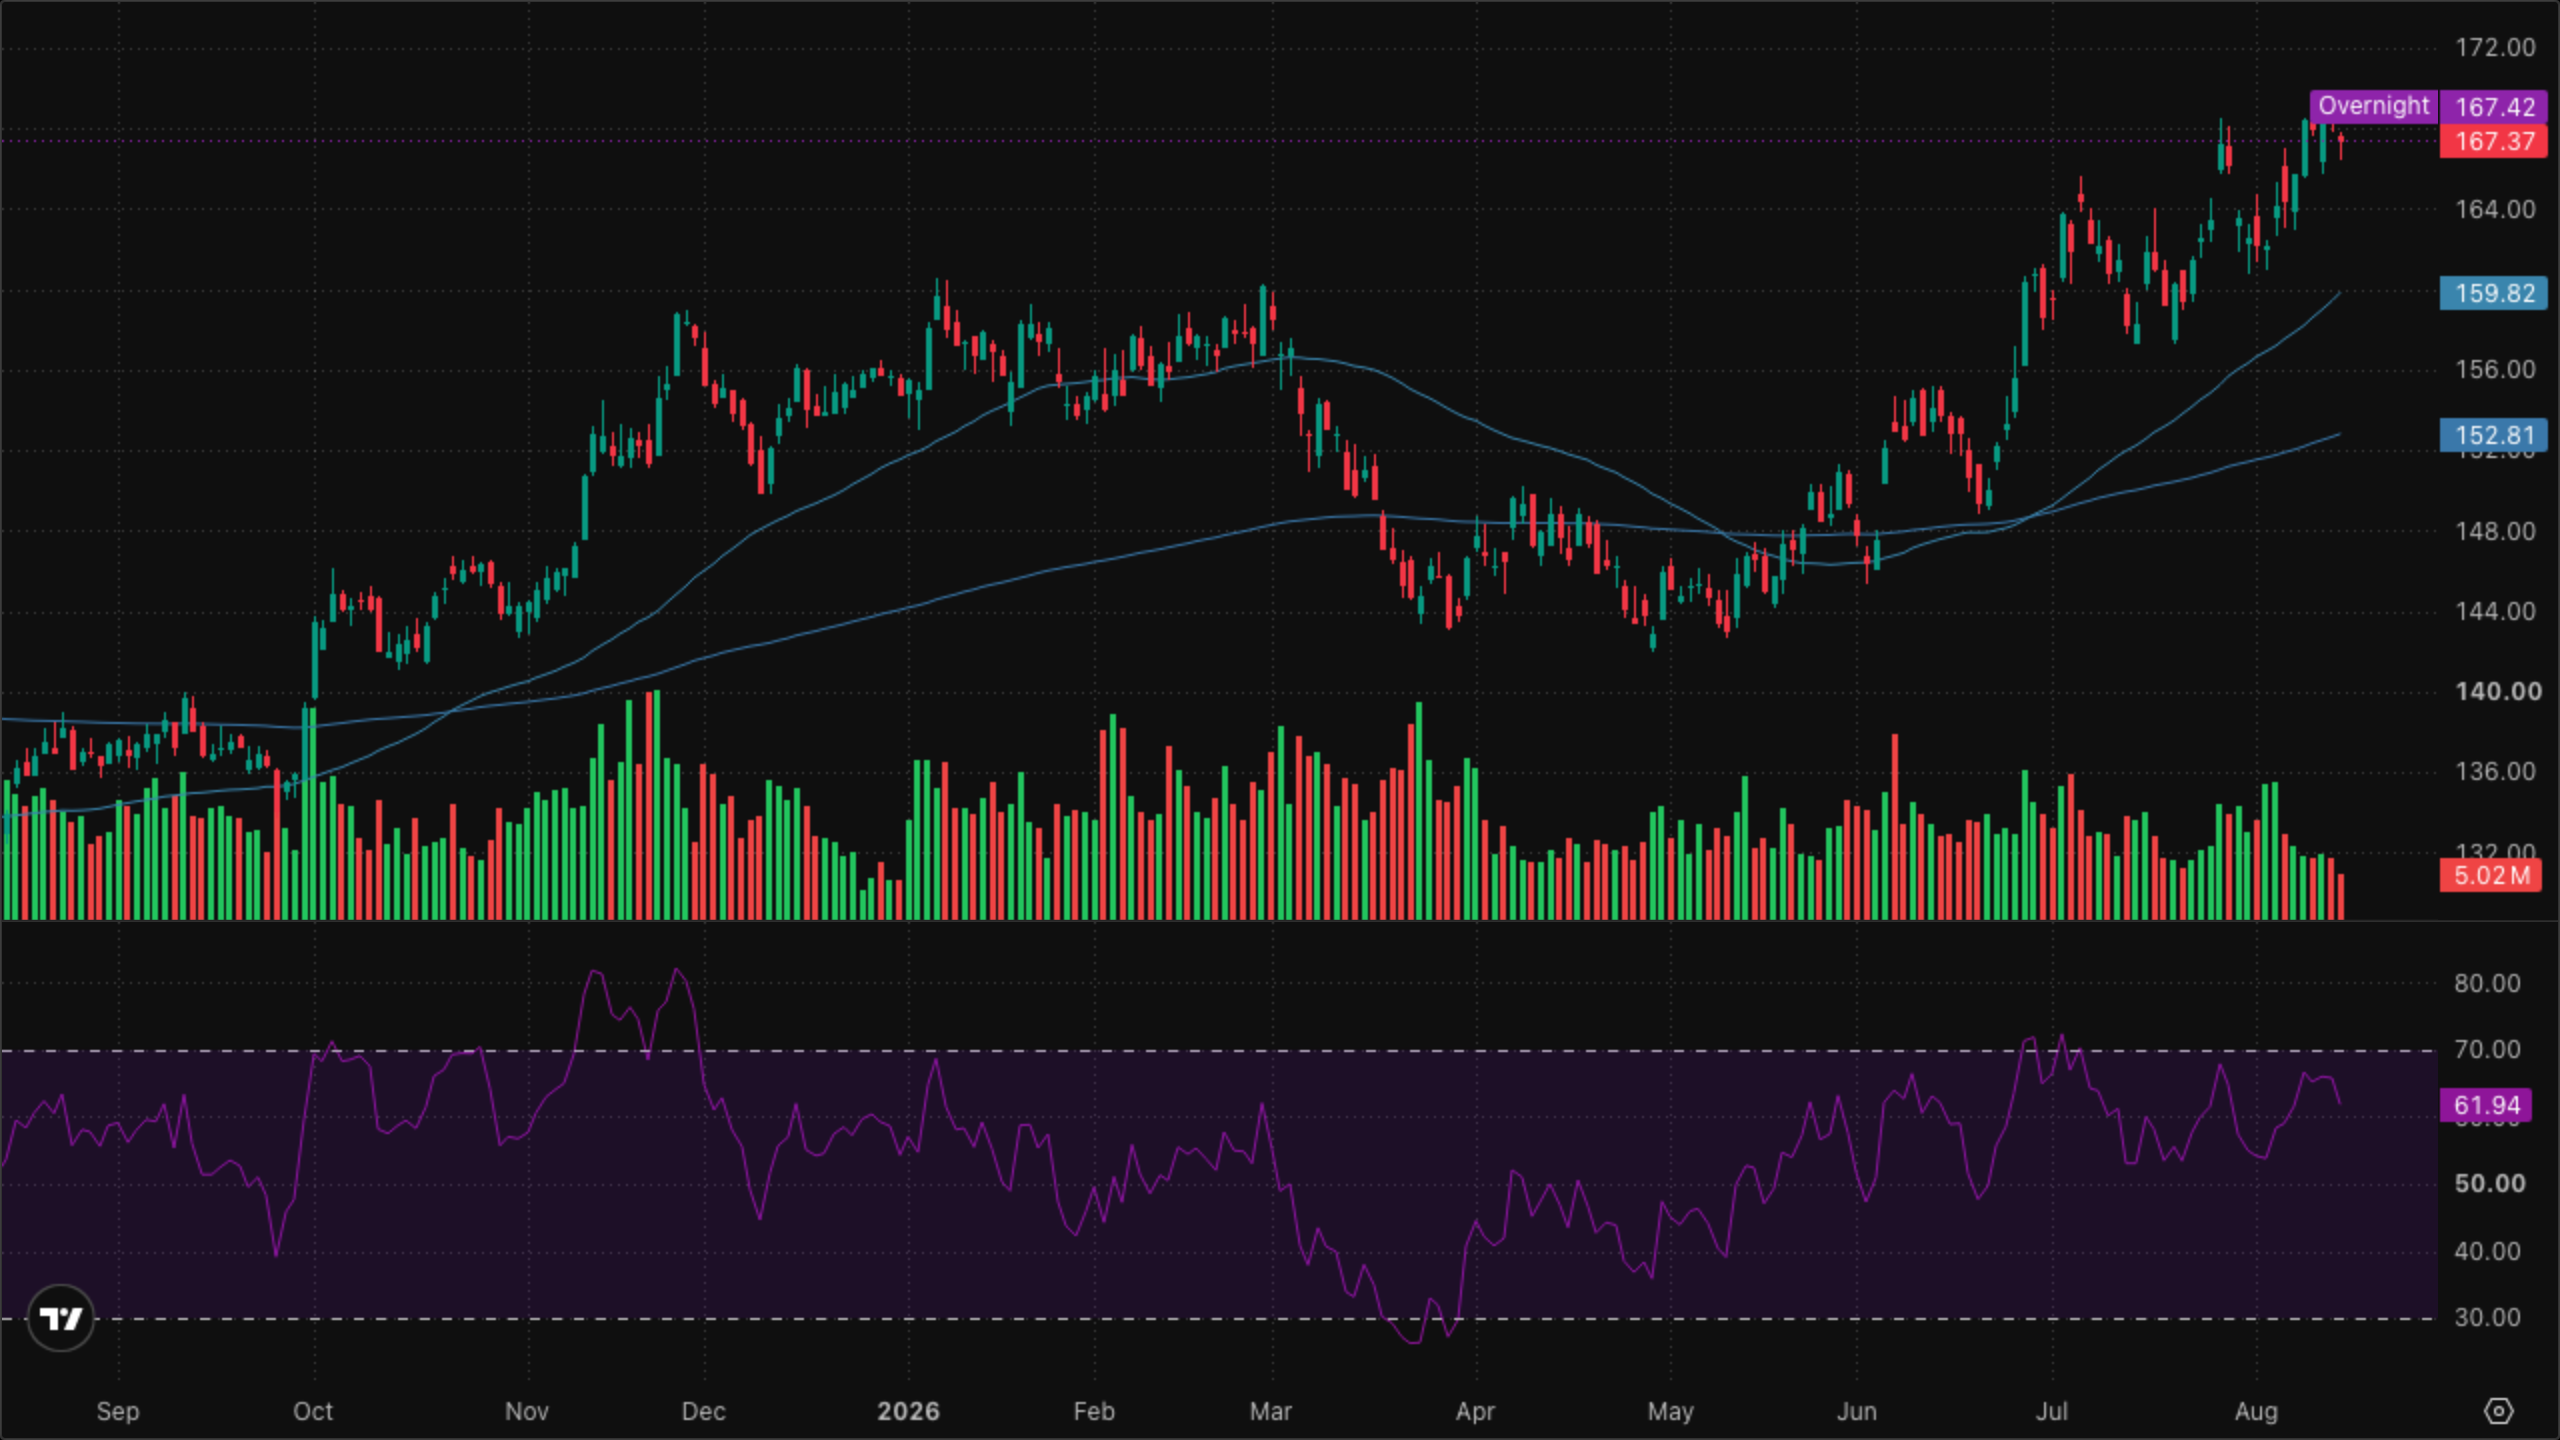The width and height of the screenshot is (2560, 1440).
Task: Click the bold 140.00 price scale level
Action: 2498,692
